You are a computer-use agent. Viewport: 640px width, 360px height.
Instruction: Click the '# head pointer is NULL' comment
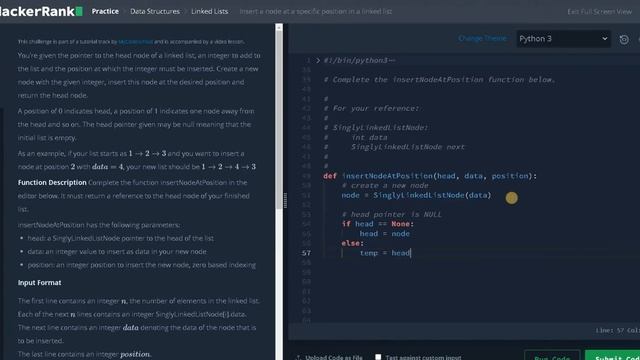pos(391,214)
